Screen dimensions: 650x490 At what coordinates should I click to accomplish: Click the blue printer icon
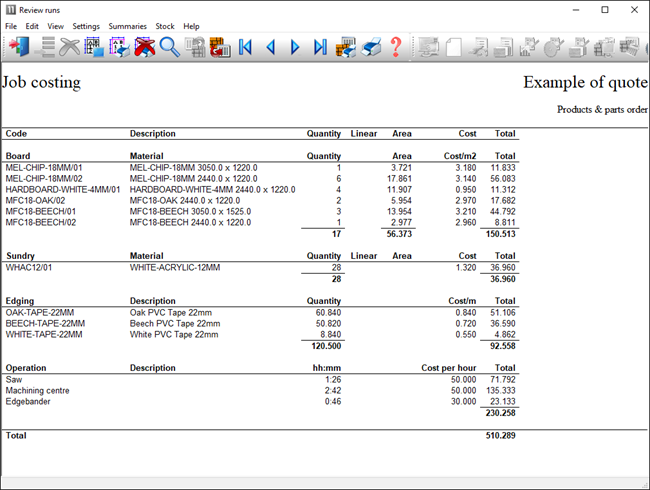coord(371,47)
